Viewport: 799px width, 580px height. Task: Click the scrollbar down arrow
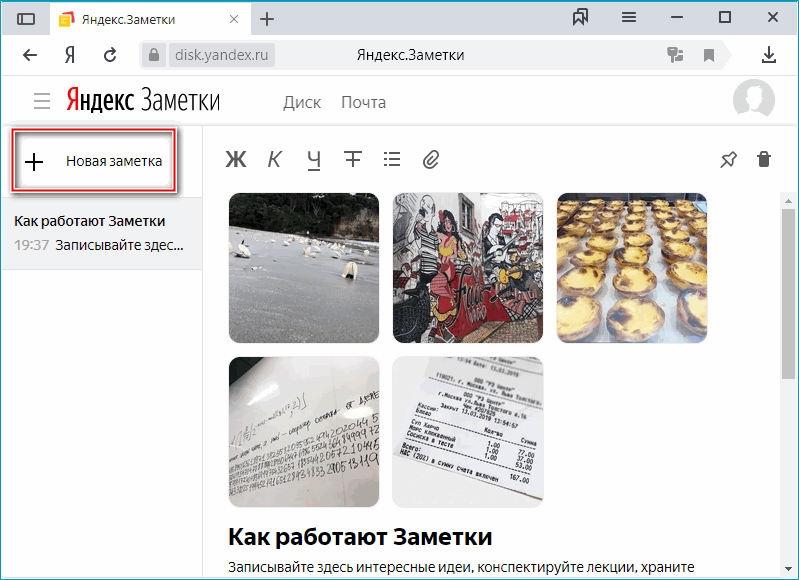788,568
